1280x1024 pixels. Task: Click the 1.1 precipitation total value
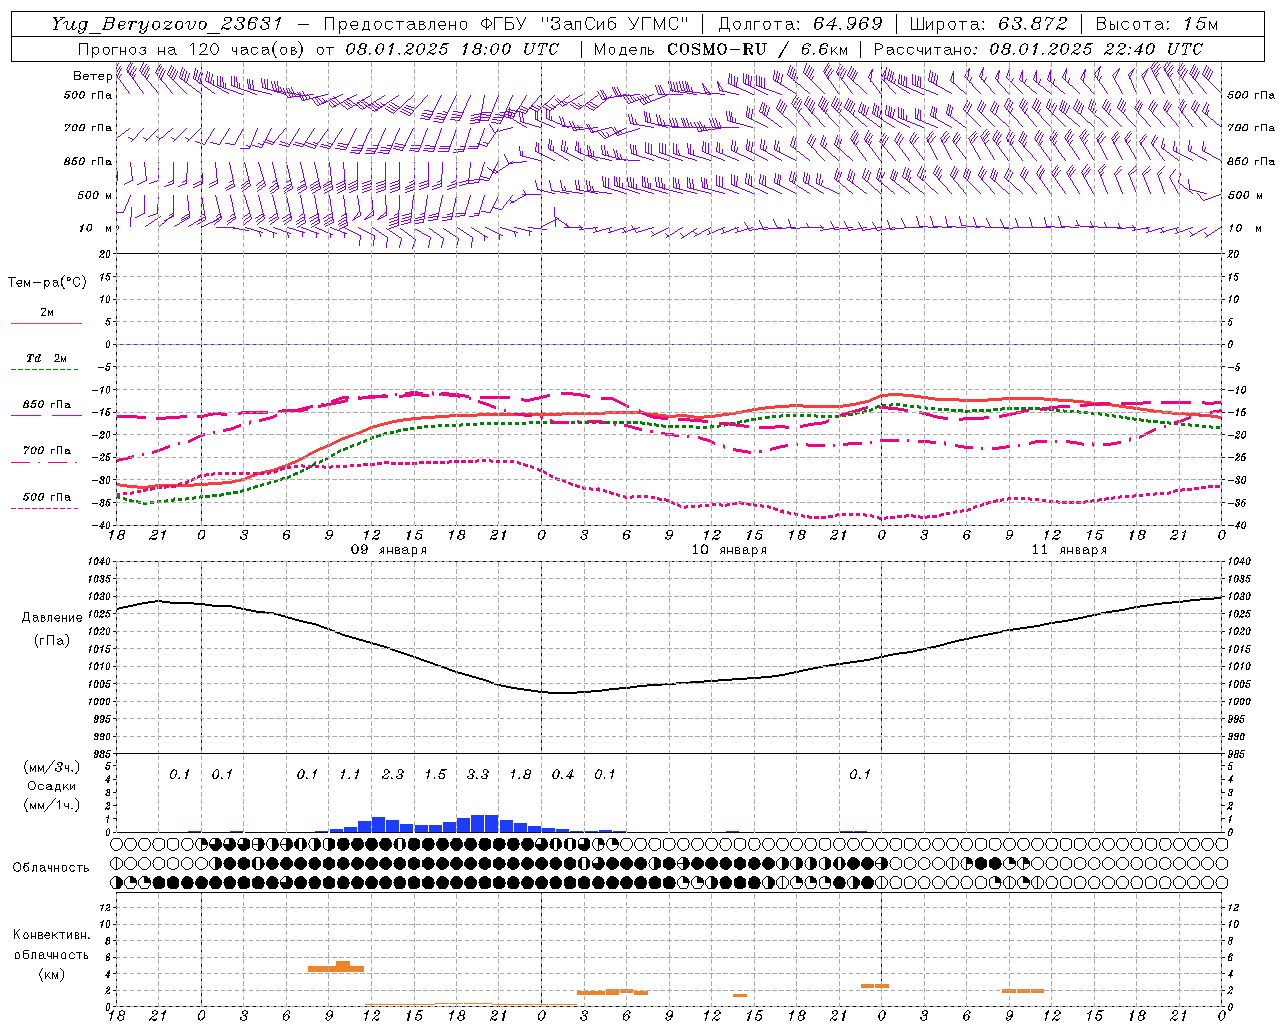tap(350, 774)
